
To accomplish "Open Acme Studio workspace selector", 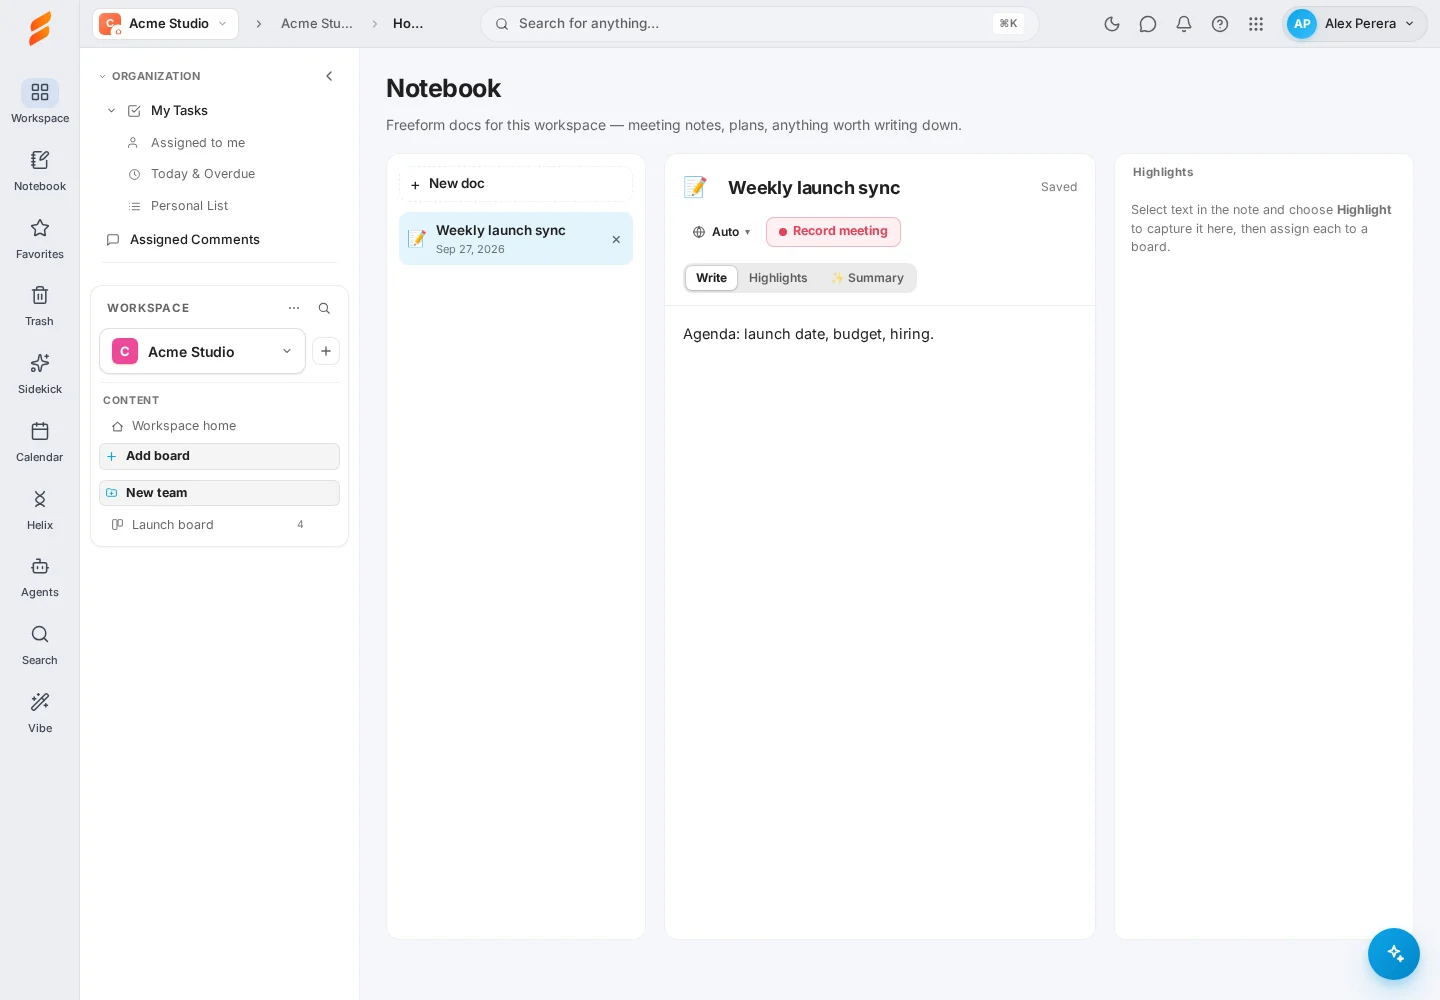I will [x=202, y=351].
